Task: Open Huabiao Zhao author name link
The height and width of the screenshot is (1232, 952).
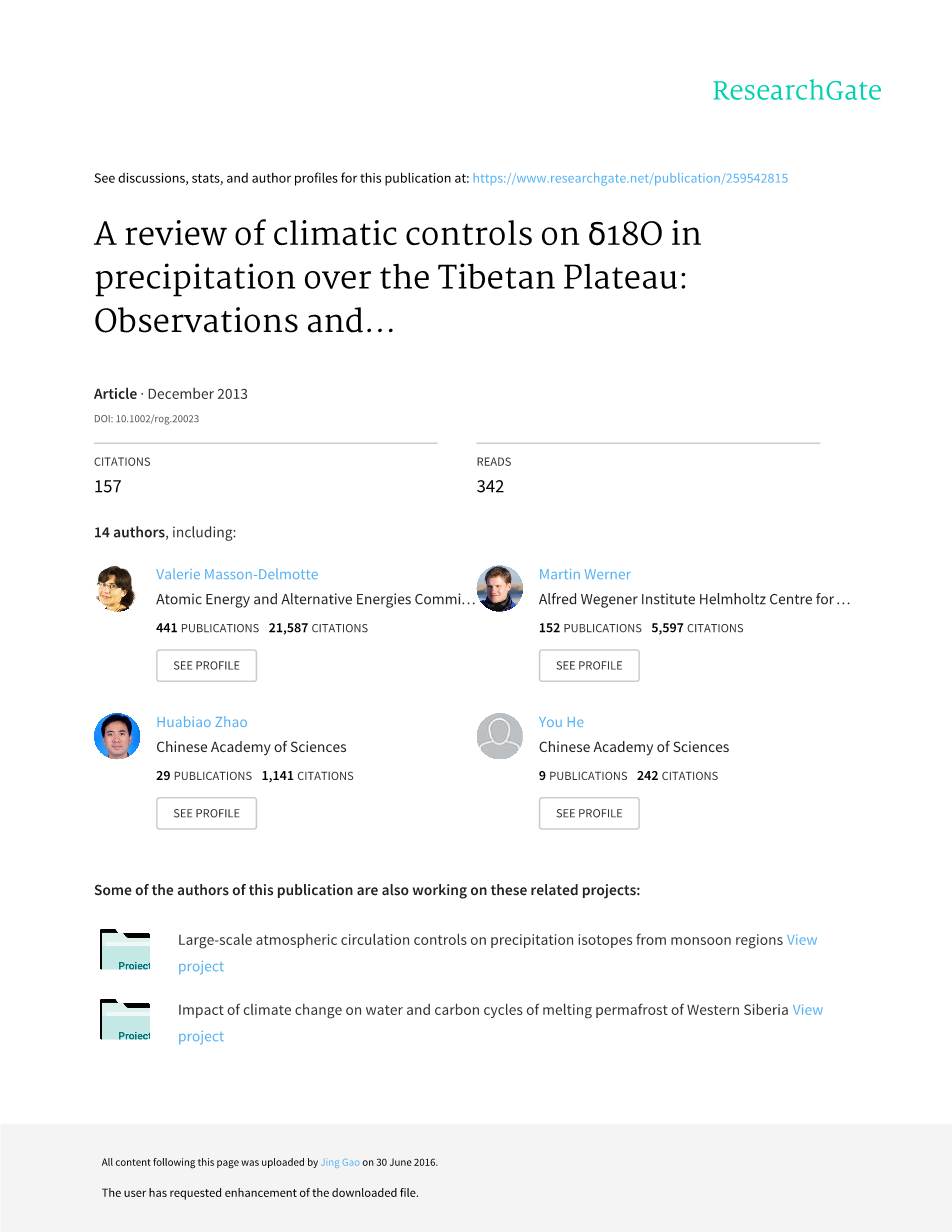Action: [x=201, y=722]
